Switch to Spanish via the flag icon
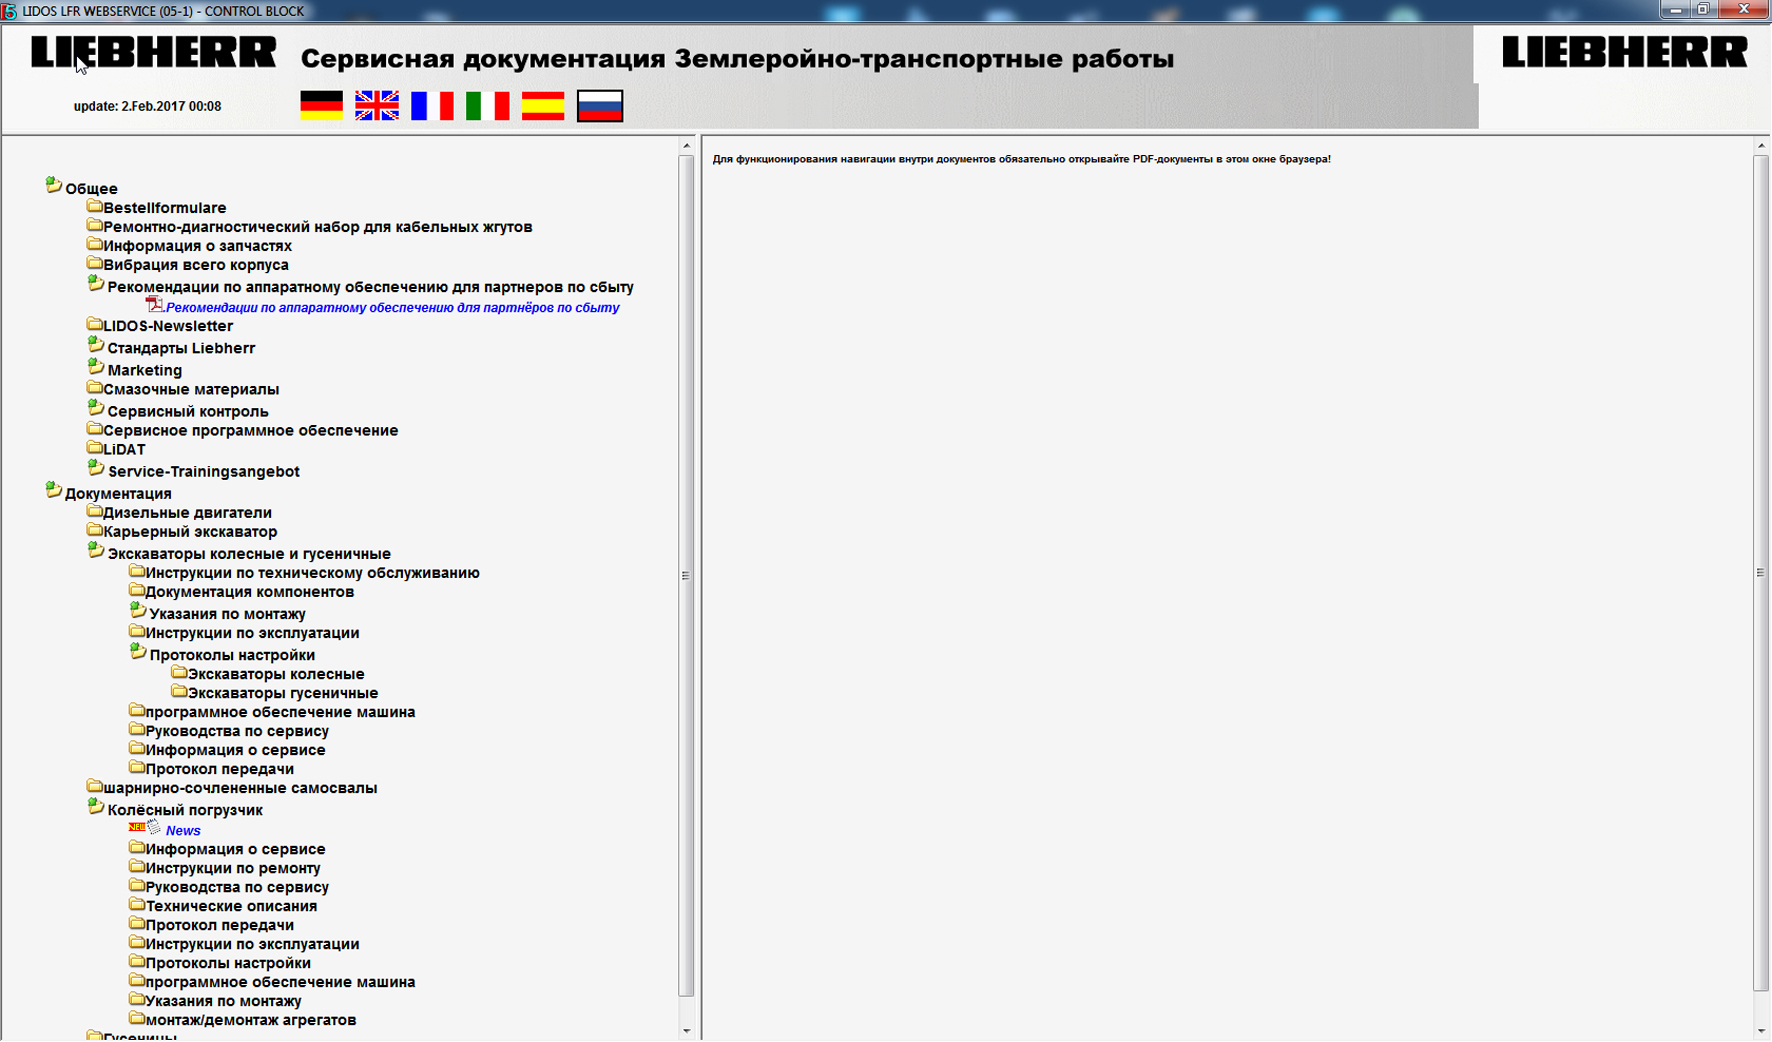The height and width of the screenshot is (1042, 1772). (x=543, y=106)
